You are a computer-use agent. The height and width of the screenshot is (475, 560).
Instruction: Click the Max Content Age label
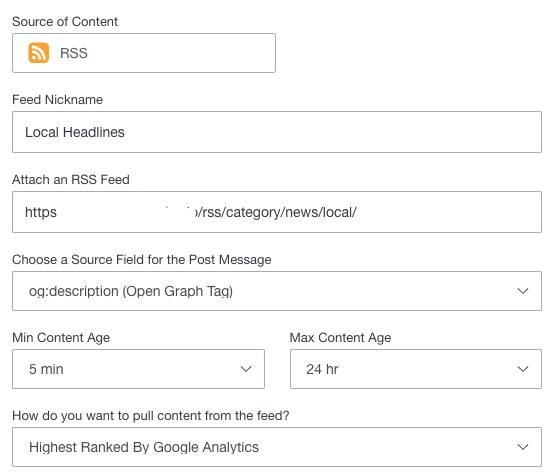(340, 338)
